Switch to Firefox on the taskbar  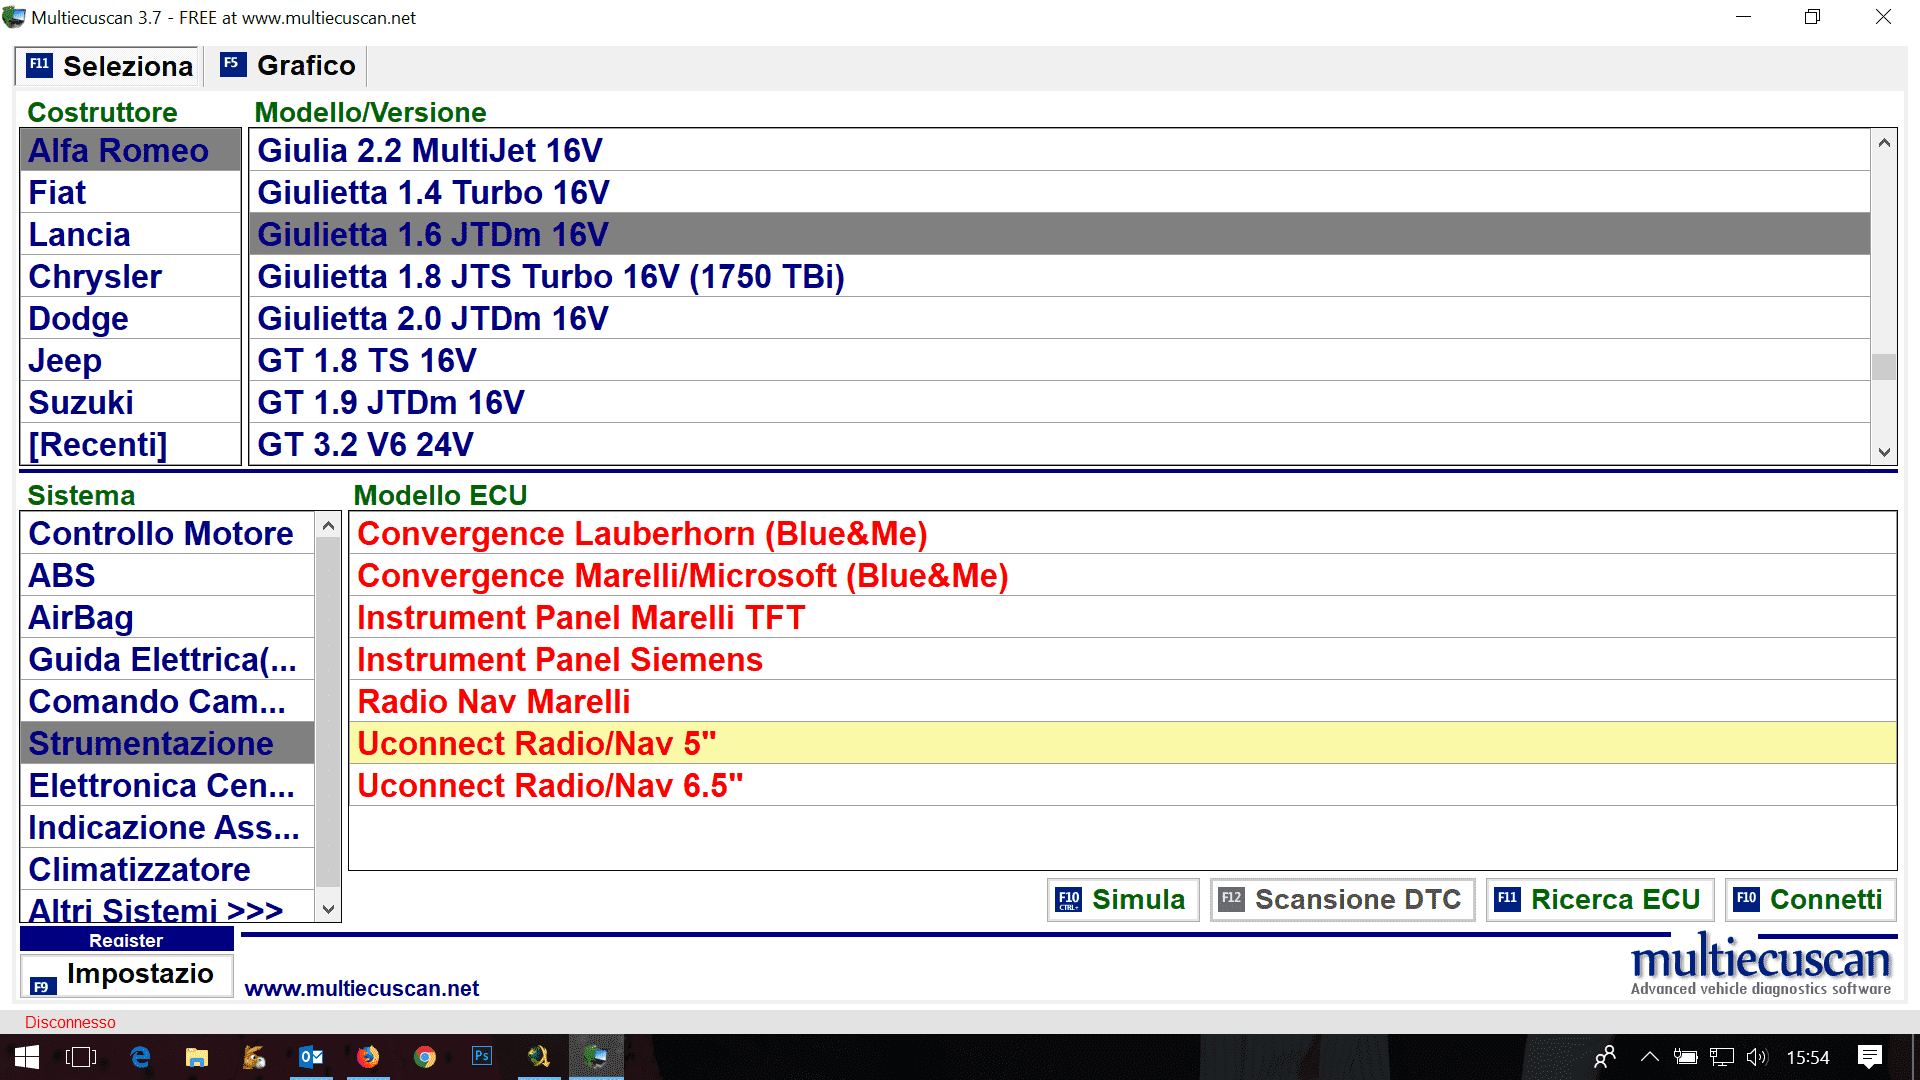pos(368,1057)
